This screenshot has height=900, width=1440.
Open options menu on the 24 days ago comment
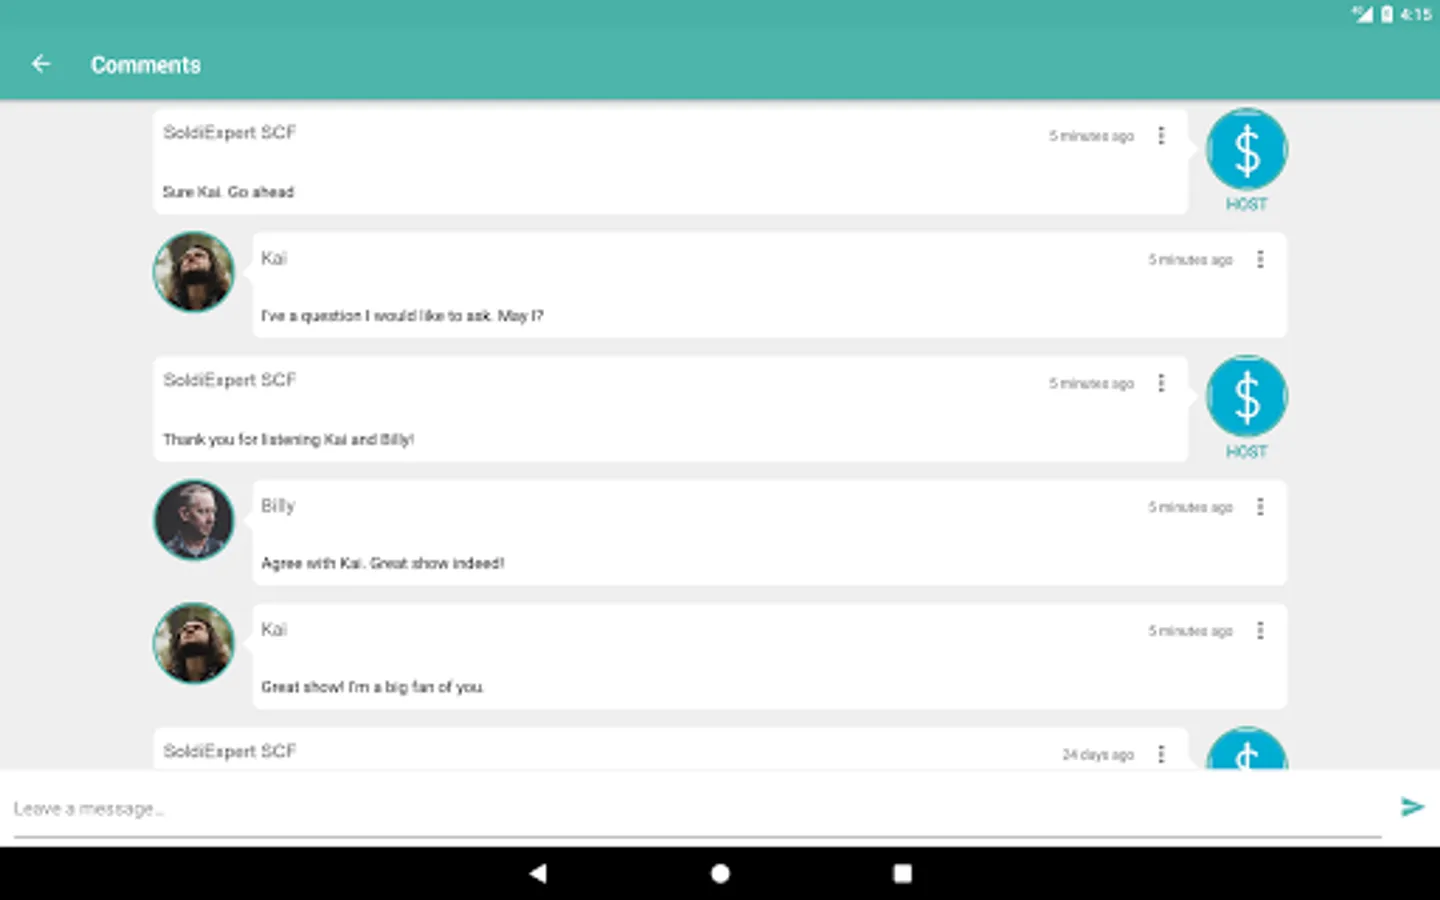1161,754
